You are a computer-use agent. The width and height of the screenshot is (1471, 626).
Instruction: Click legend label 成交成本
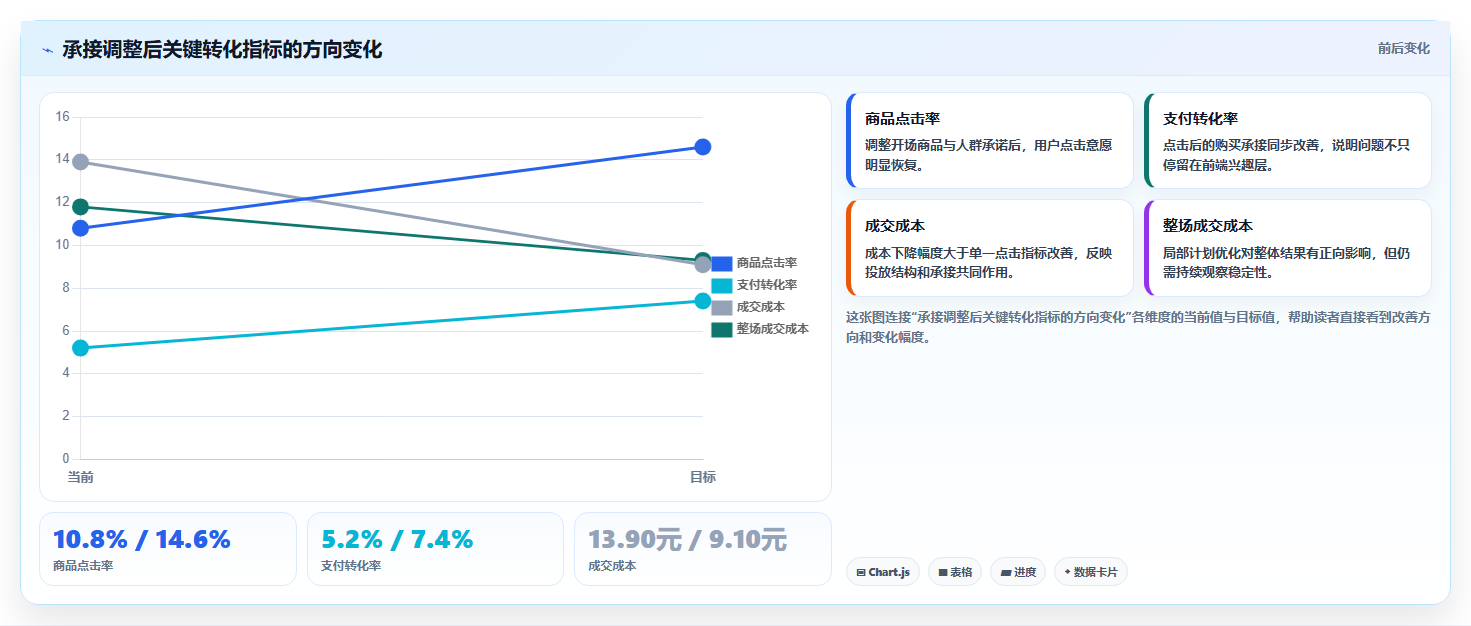[761, 307]
